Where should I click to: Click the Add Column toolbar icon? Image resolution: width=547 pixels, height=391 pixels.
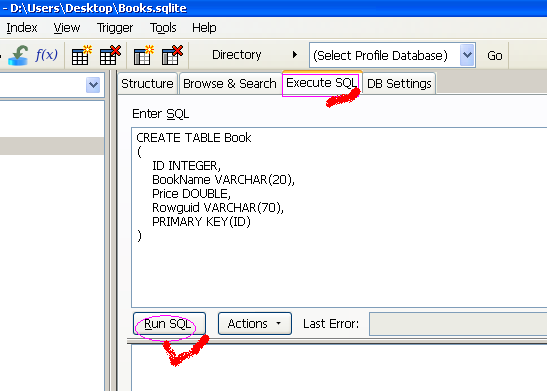(x=143, y=55)
